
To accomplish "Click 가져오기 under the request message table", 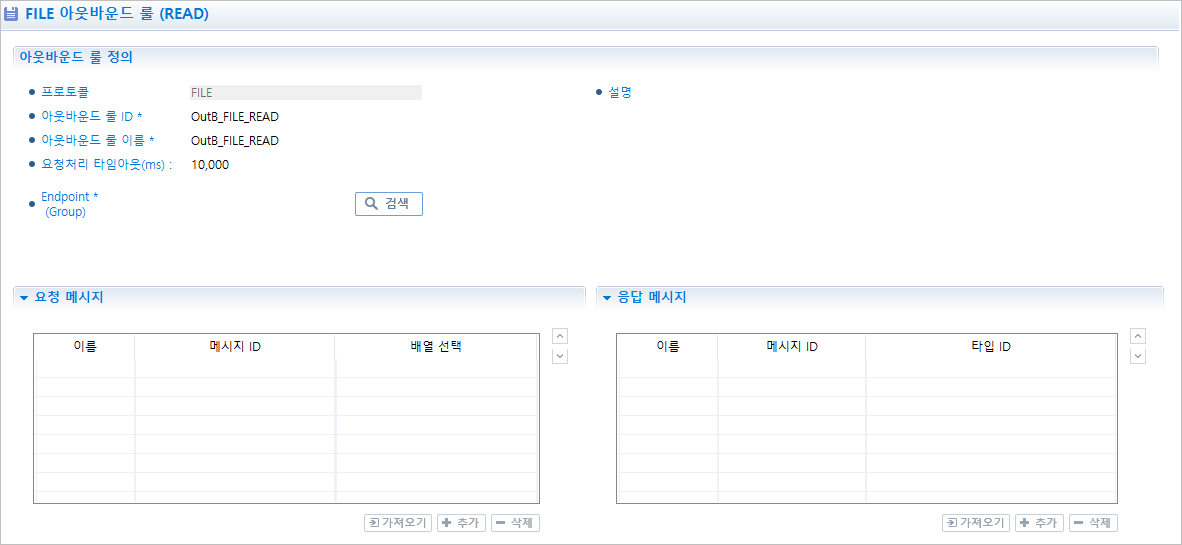I will tap(399, 523).
